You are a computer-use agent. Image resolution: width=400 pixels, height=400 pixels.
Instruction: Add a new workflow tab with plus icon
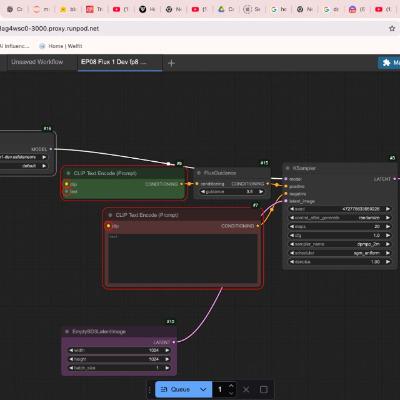171,63
